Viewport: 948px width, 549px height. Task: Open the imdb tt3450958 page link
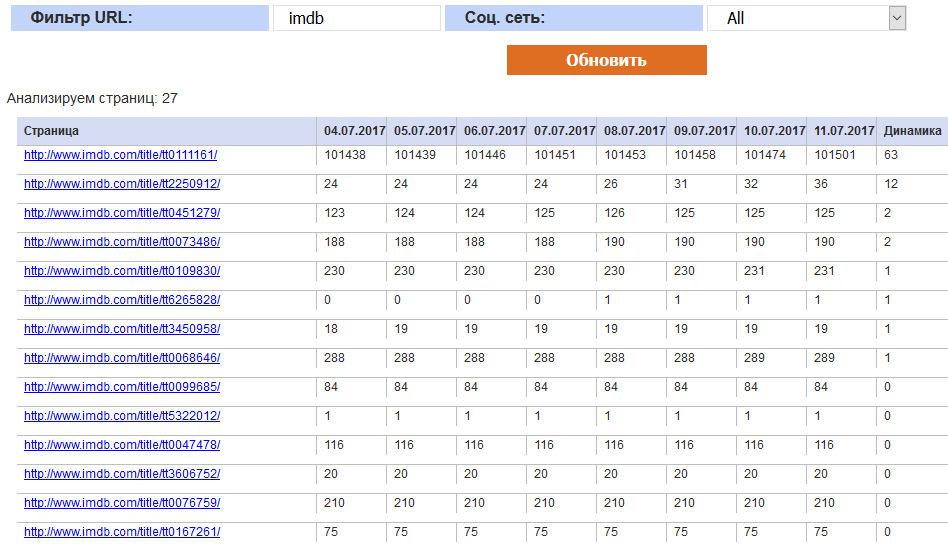coord(122,329)
